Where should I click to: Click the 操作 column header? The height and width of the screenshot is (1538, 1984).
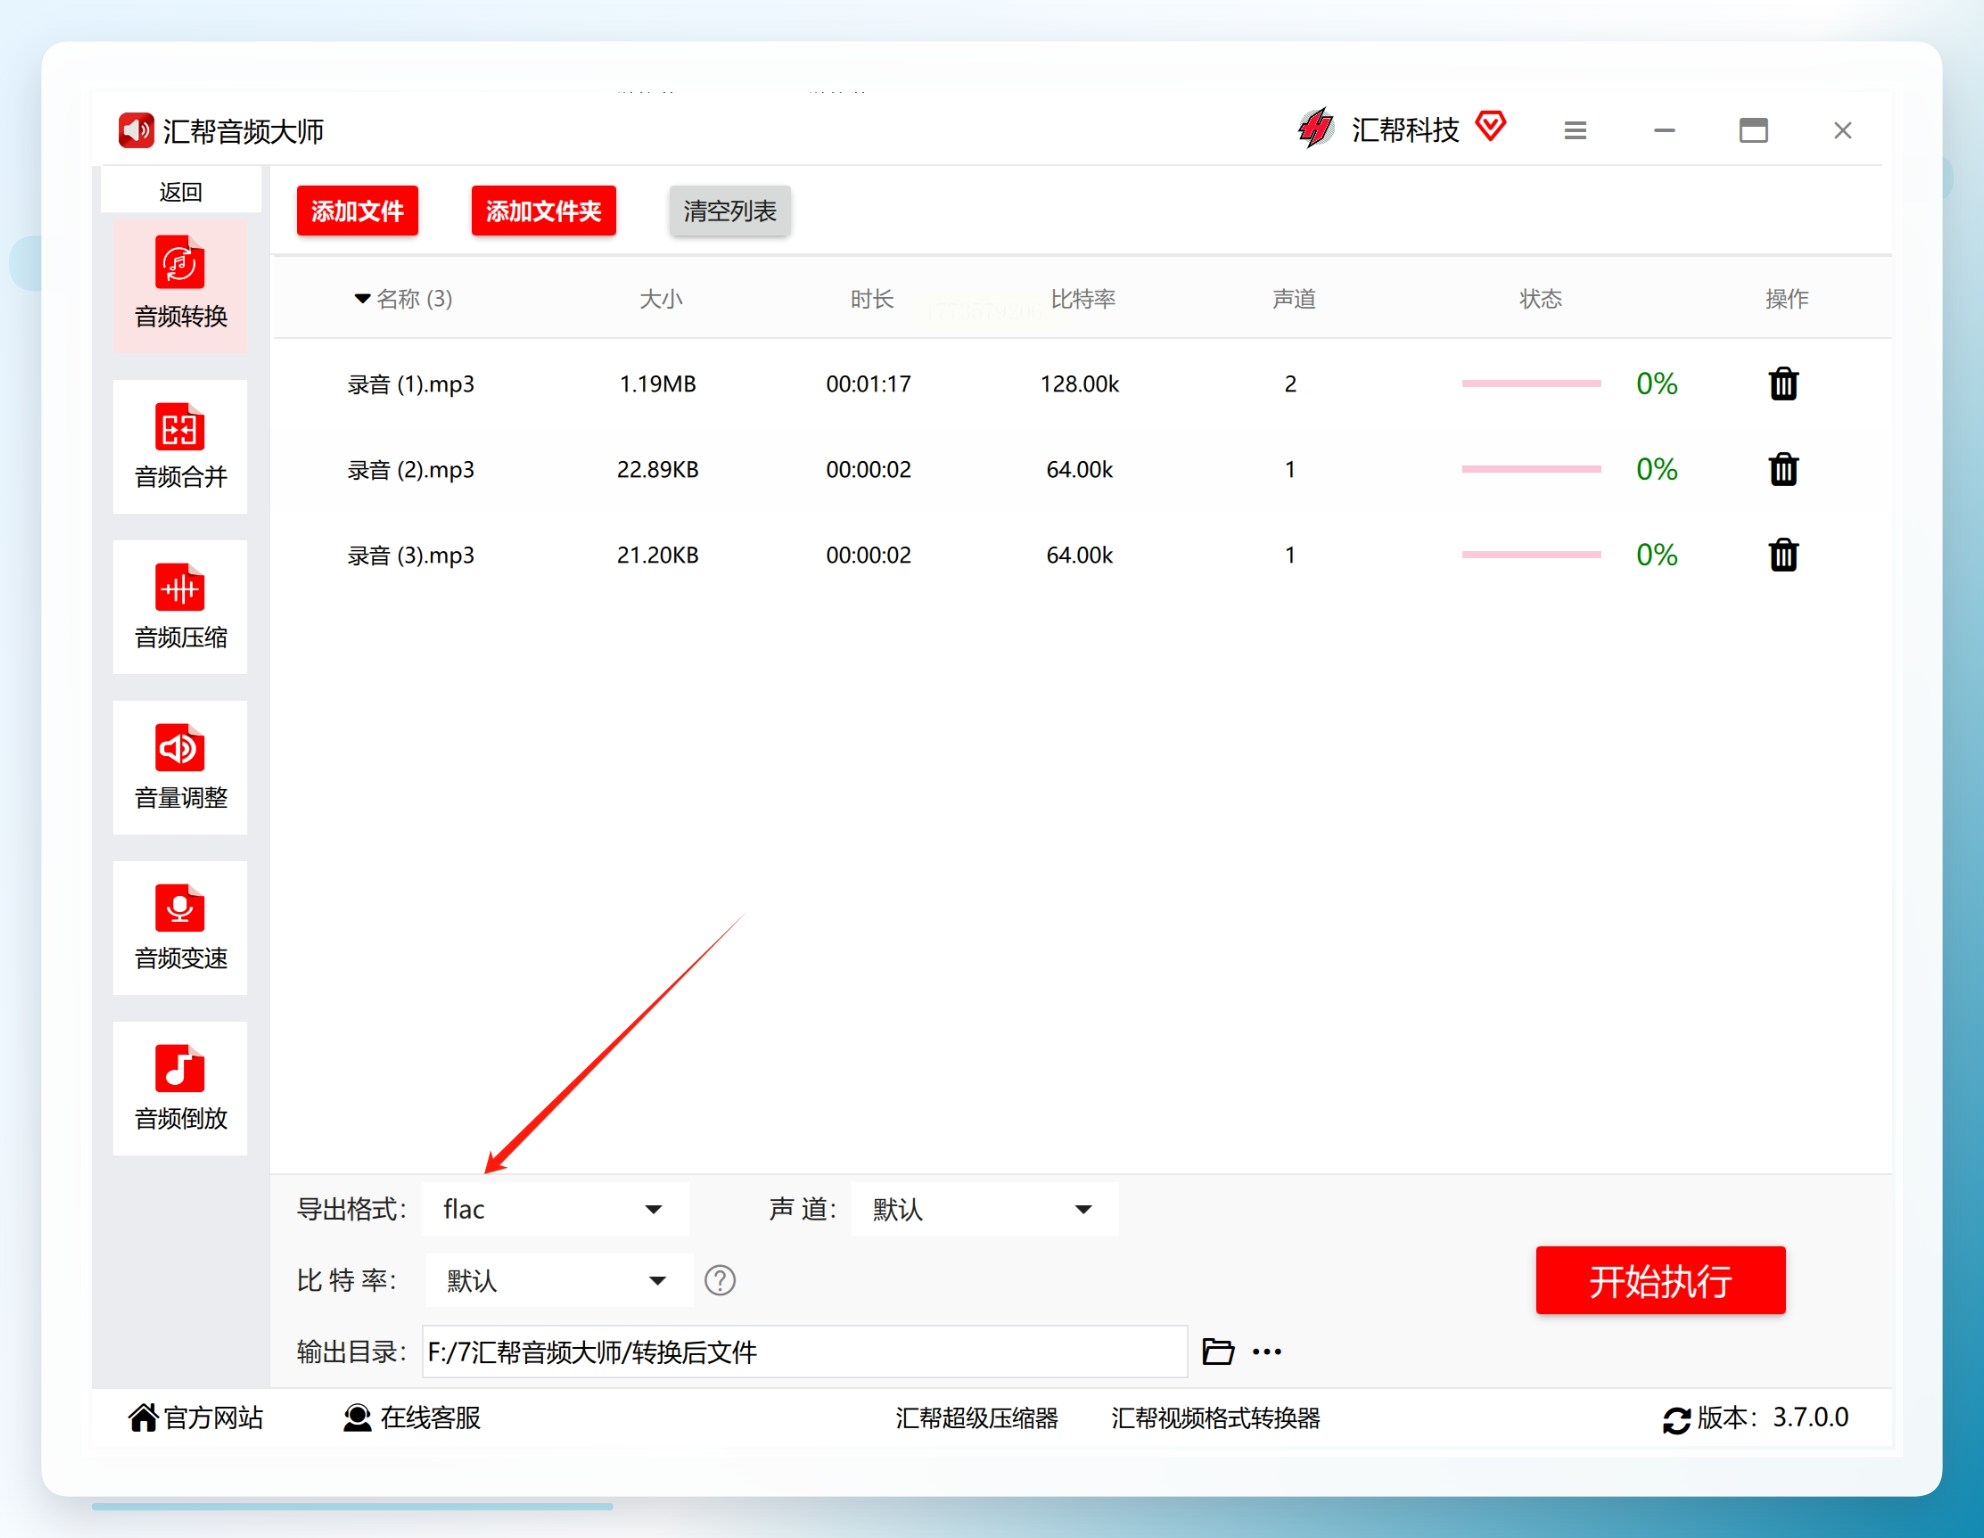click(x=1786, y=299)
